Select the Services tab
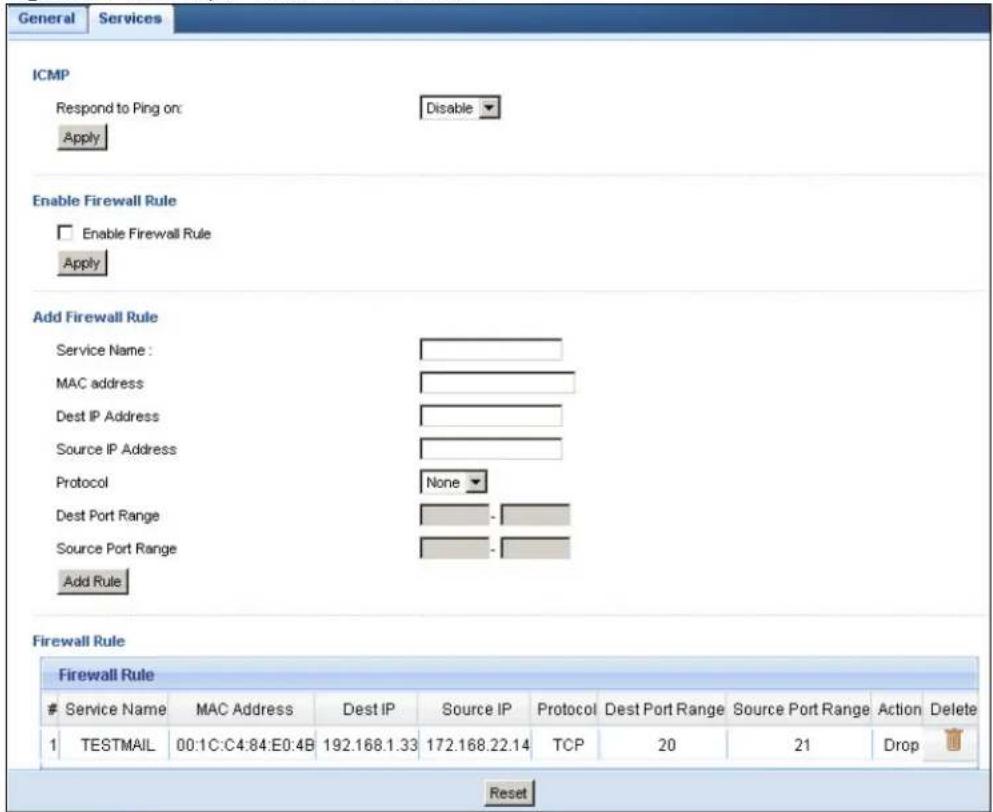The height and width of the screenshot is (812, 993). click(130, 18)
